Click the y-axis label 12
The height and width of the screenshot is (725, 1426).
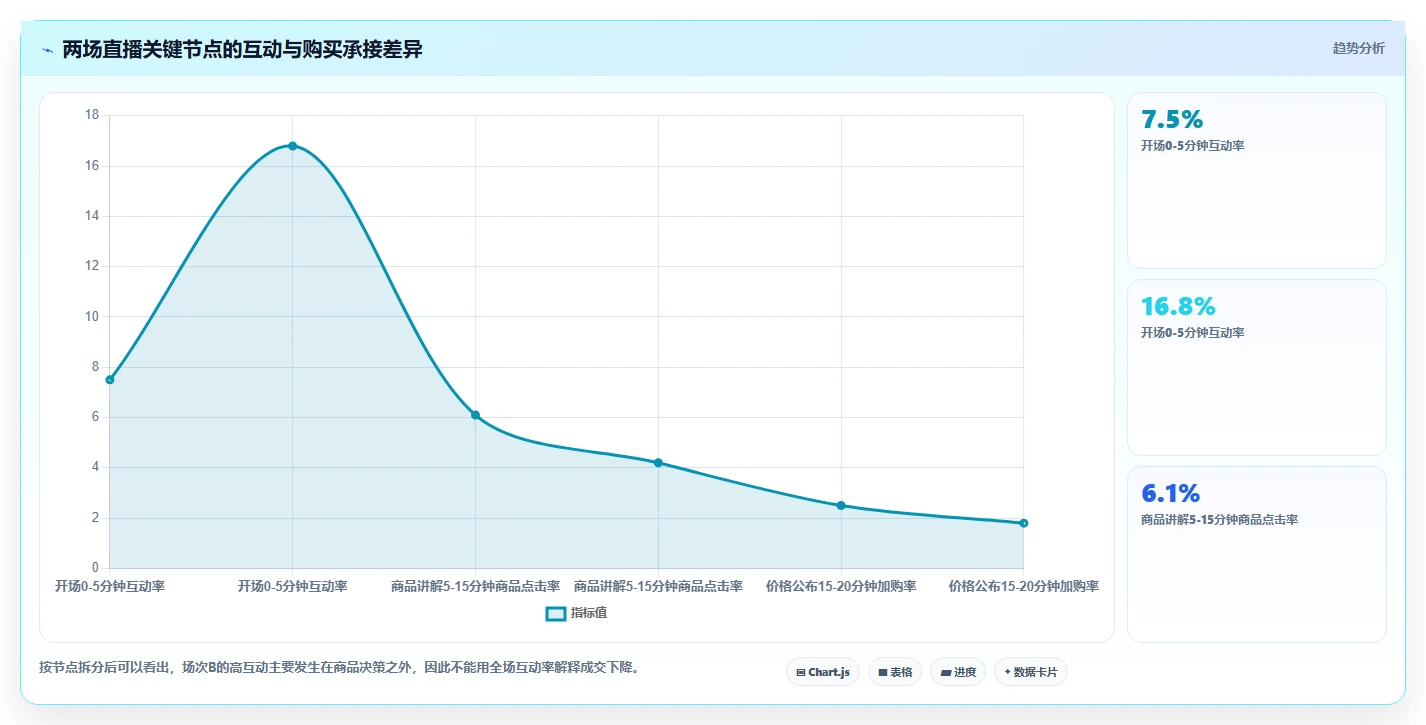92,266
